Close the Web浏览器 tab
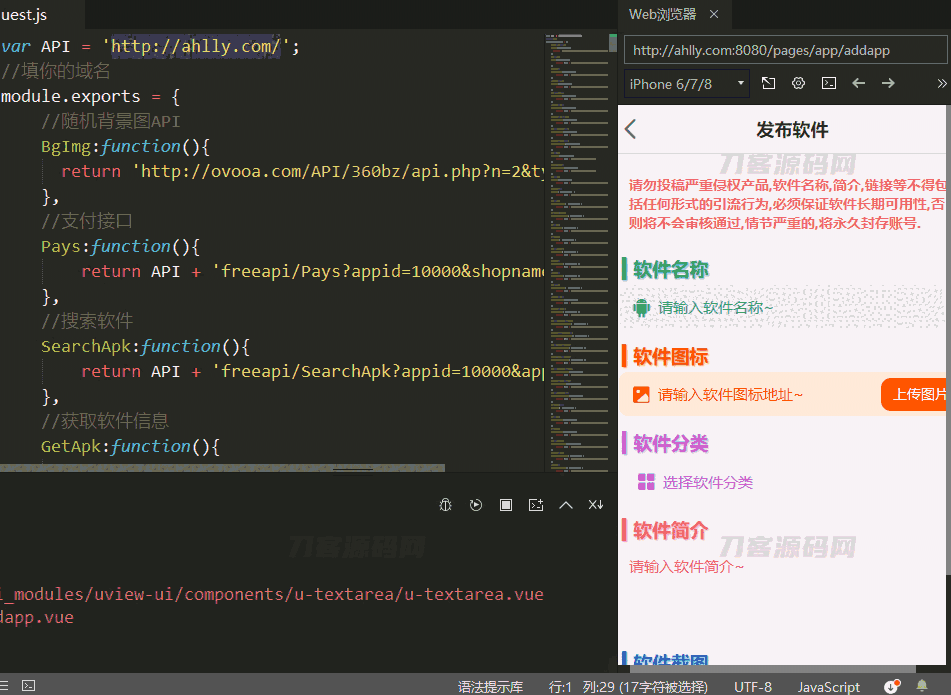The image size is (951, 695). tap(714, 14)
